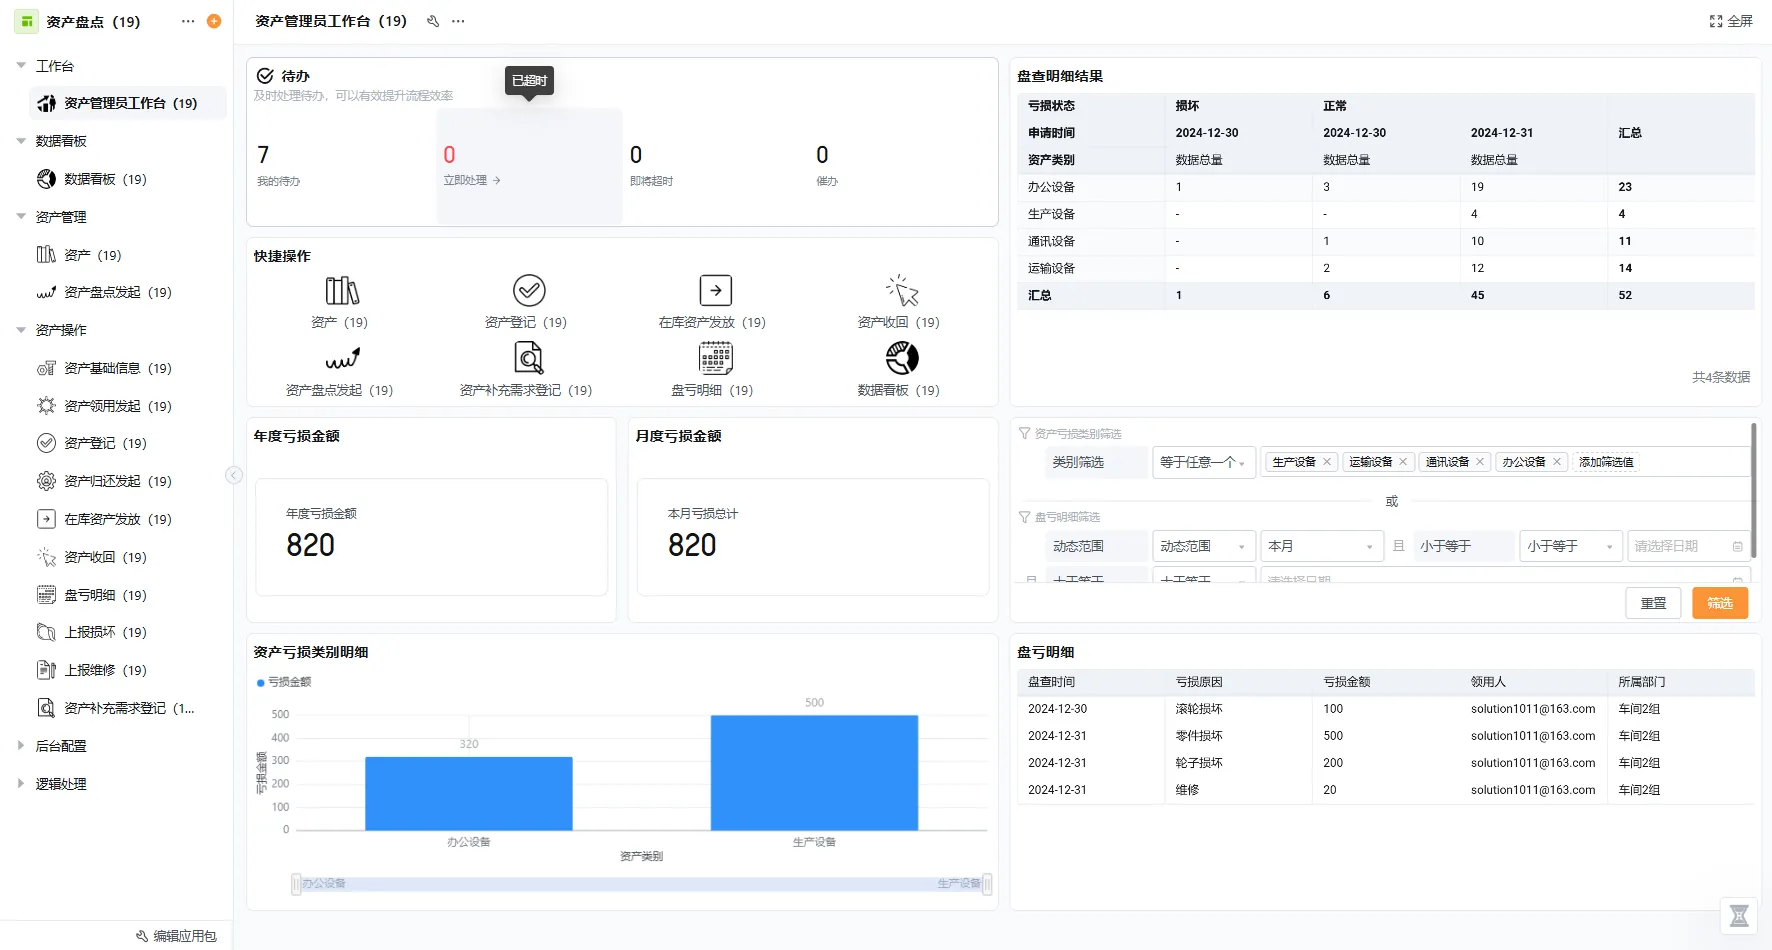Click the 资产 bookshelf quick action icon
This screenshot has width=1772, height=950.
(x=341, y=291)
